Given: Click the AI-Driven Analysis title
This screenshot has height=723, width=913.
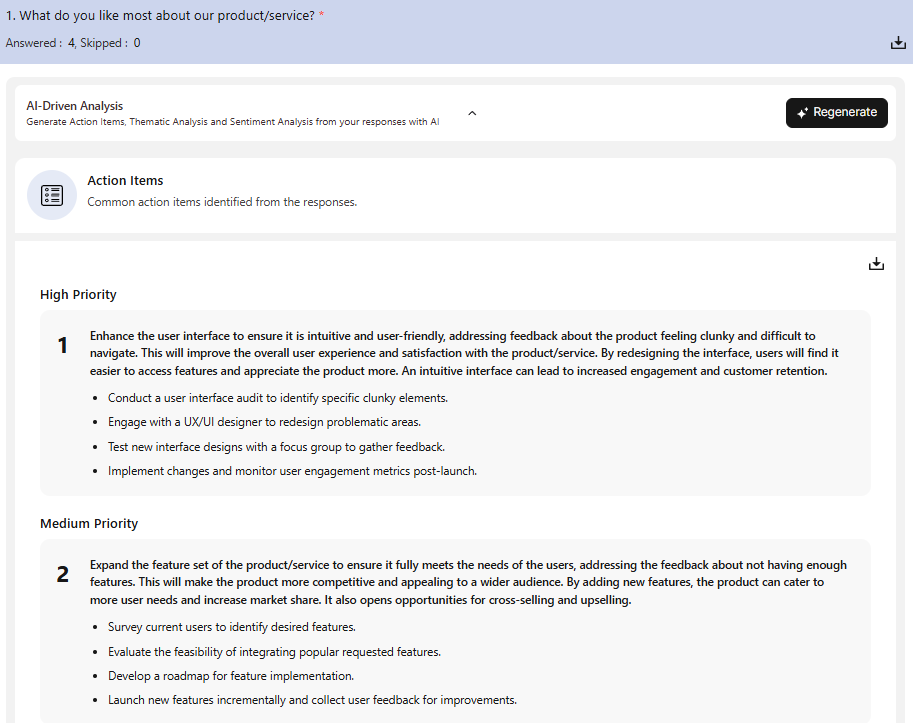Looking at the screenshot, I should click(75, 106).
